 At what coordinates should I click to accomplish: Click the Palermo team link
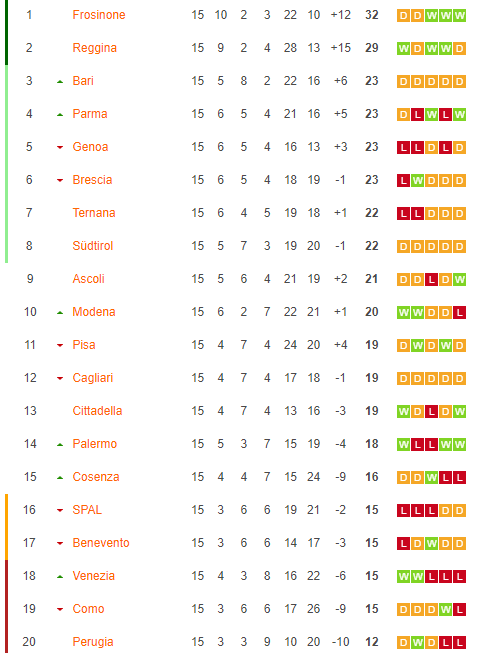click(95, 444)
